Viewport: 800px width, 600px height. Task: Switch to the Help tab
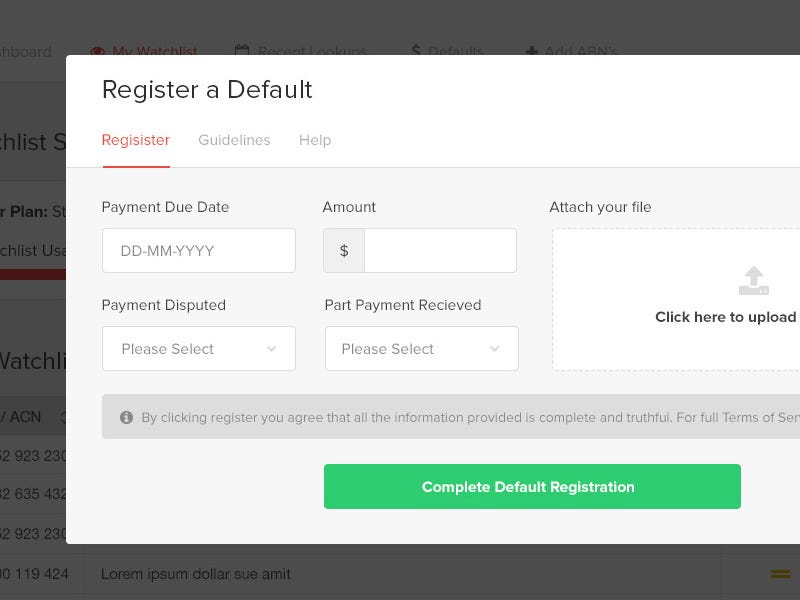(315, 140)
